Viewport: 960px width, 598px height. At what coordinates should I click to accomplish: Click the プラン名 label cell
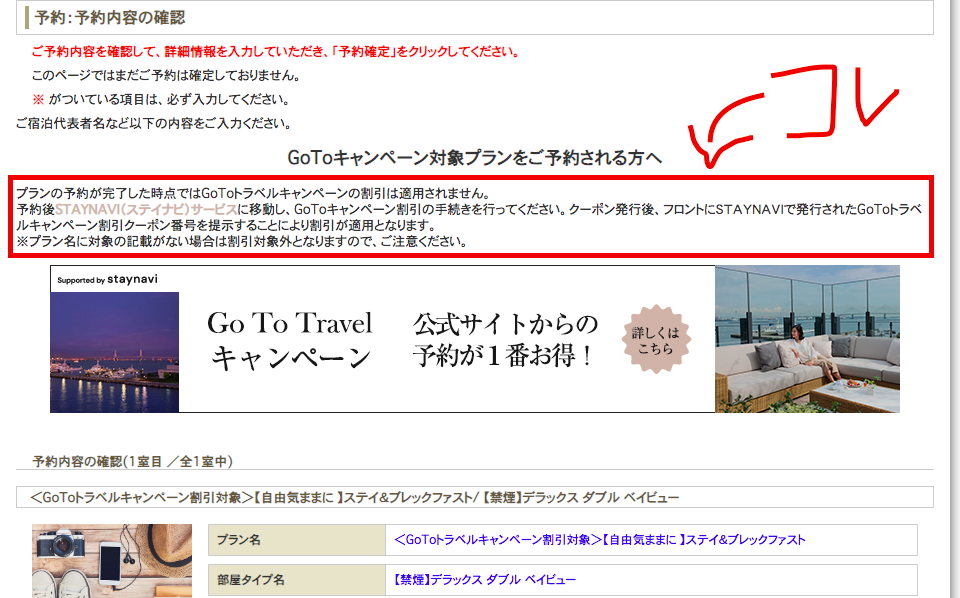pos(297,540)
